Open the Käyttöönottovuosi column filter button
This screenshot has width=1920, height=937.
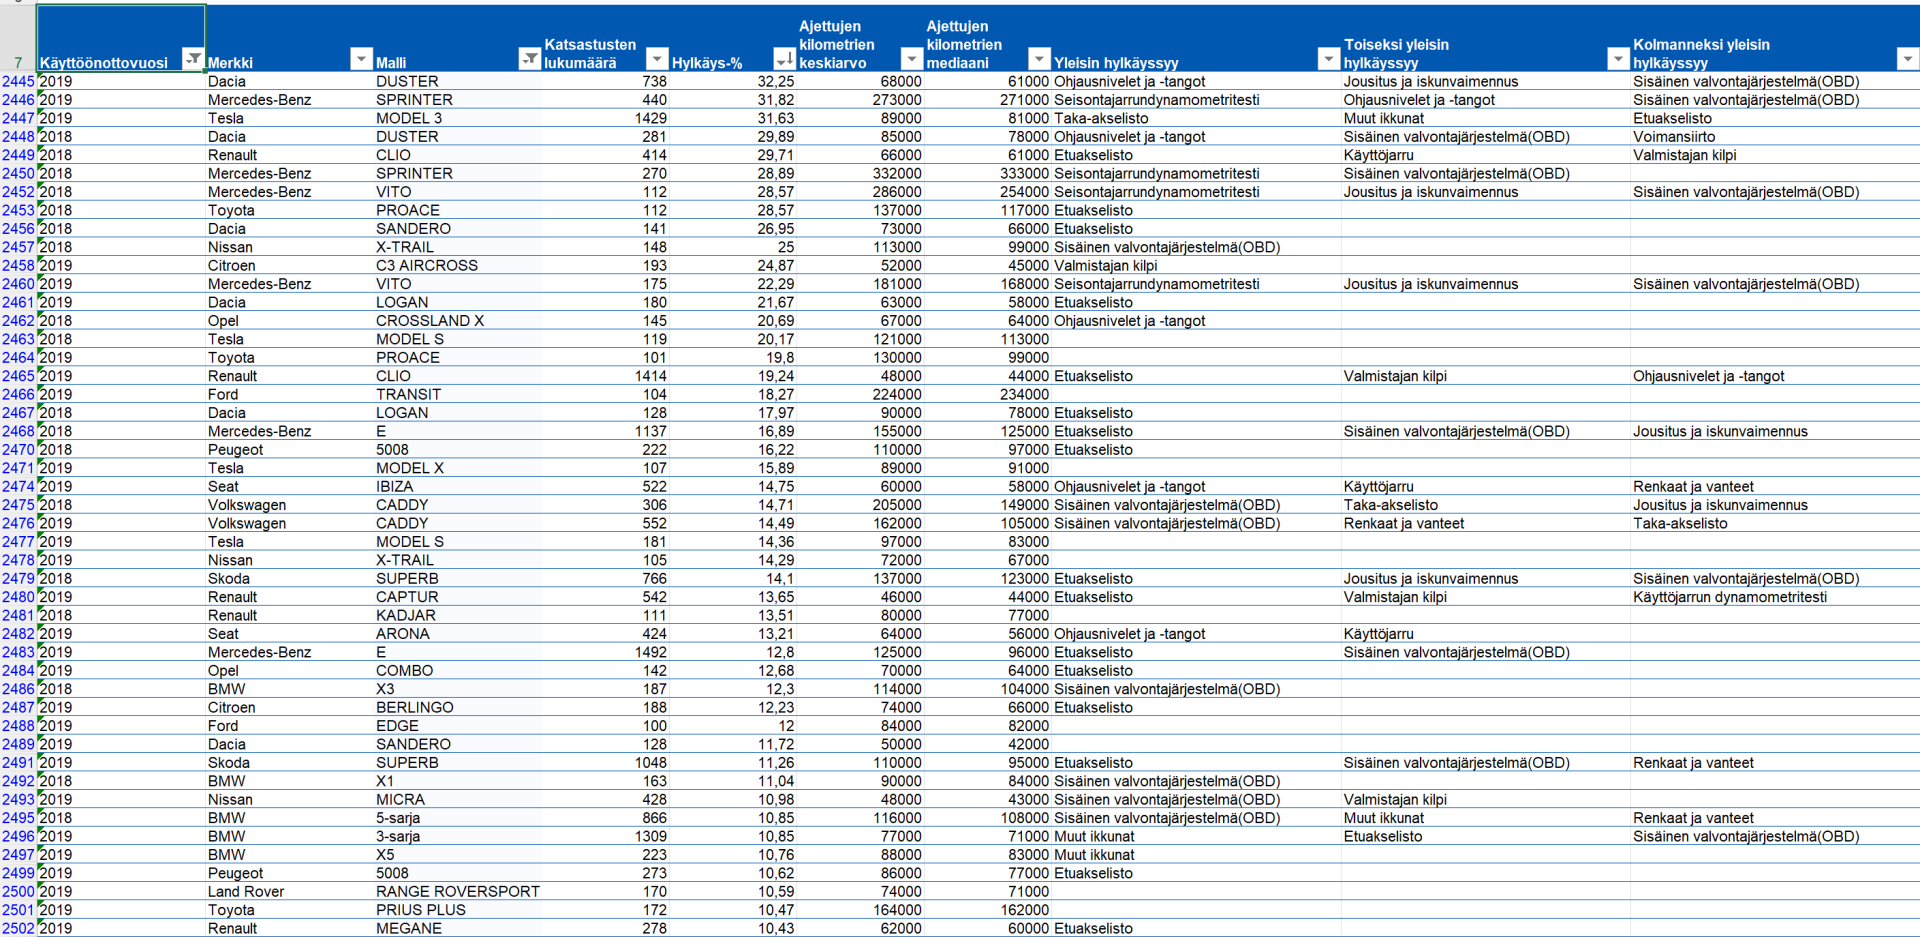click(x=193, y=59)
